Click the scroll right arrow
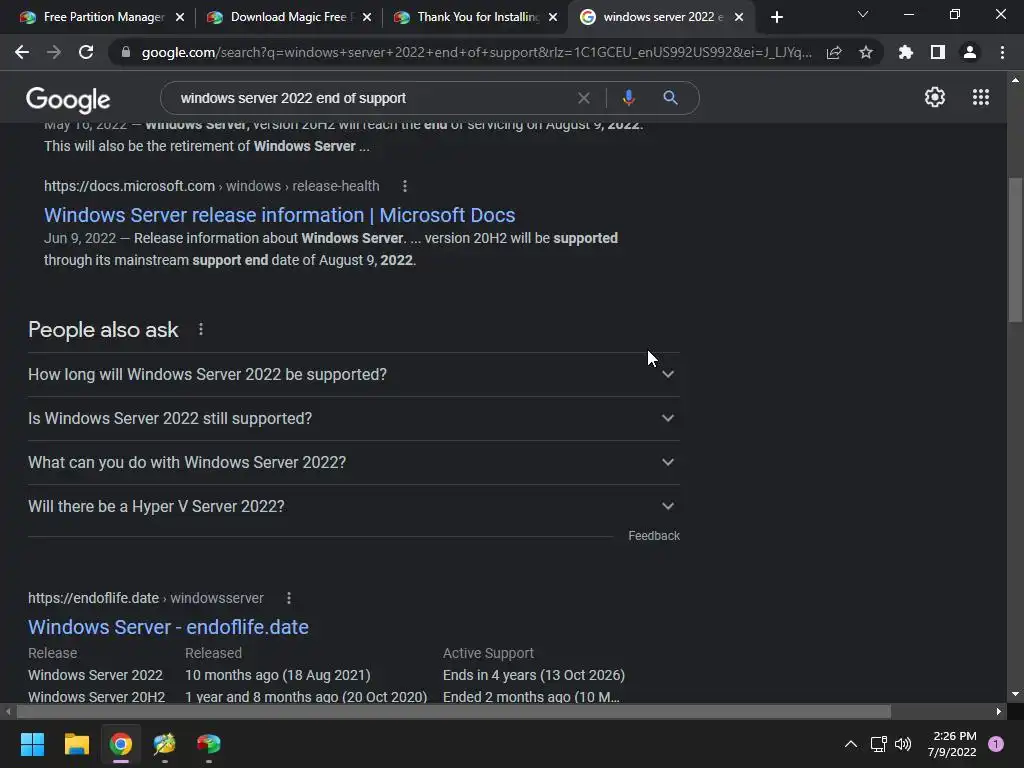The width and height of the screenshot is (1024, 768). (x=999, y=711)
